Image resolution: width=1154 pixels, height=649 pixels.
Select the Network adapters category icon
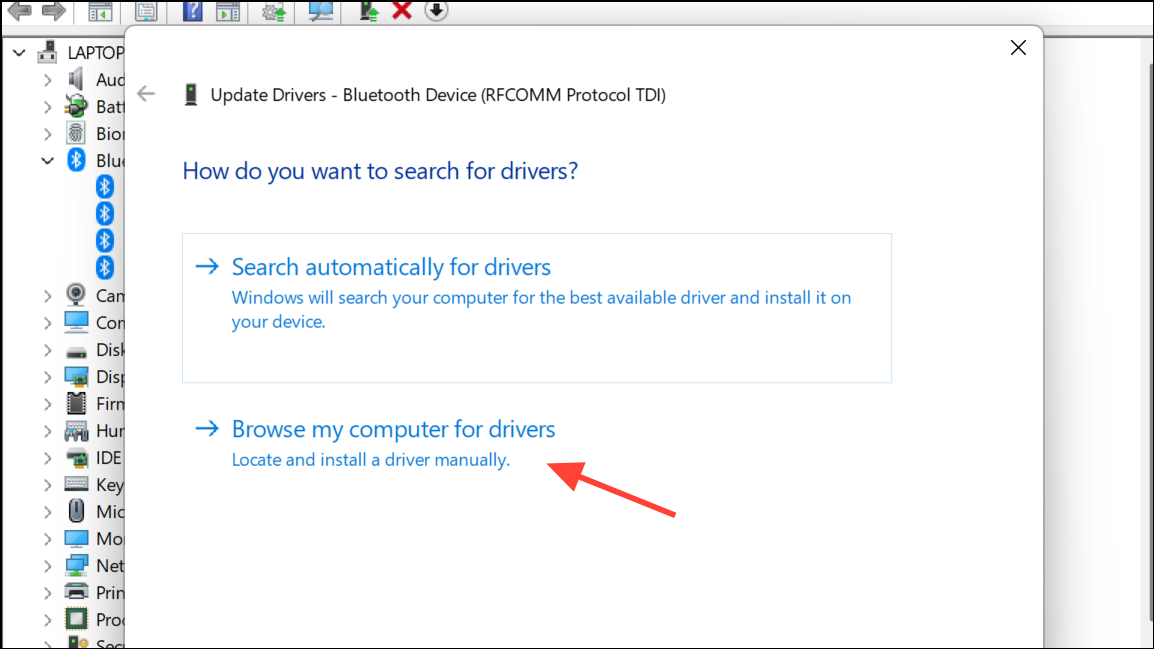(76, 565)
